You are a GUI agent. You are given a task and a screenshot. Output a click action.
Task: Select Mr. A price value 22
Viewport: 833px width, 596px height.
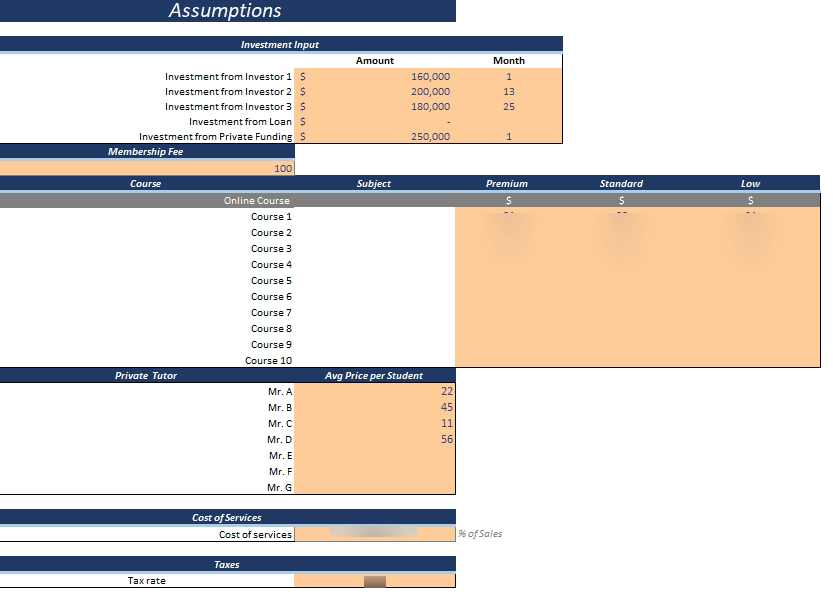pyautogui.click(x=447, y=391)
